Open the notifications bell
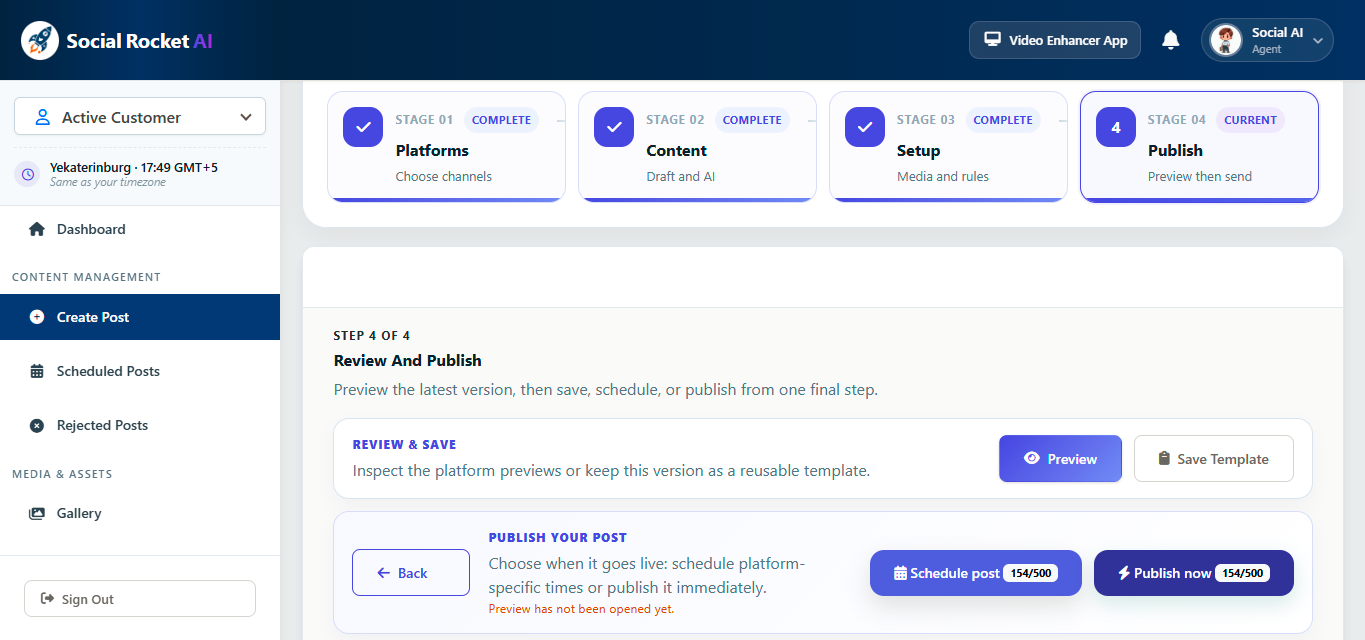The height and width of the screenshot is (640, 1365). pos(1171,40)
